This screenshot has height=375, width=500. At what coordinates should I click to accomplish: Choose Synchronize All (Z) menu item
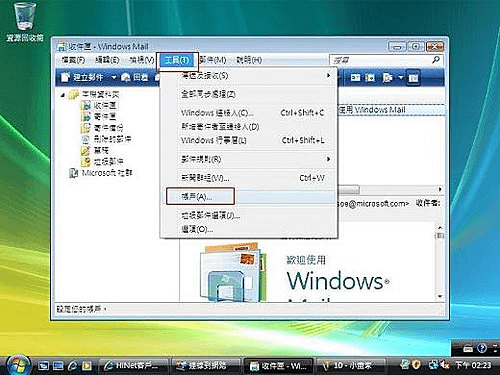(x=249, y=94)
